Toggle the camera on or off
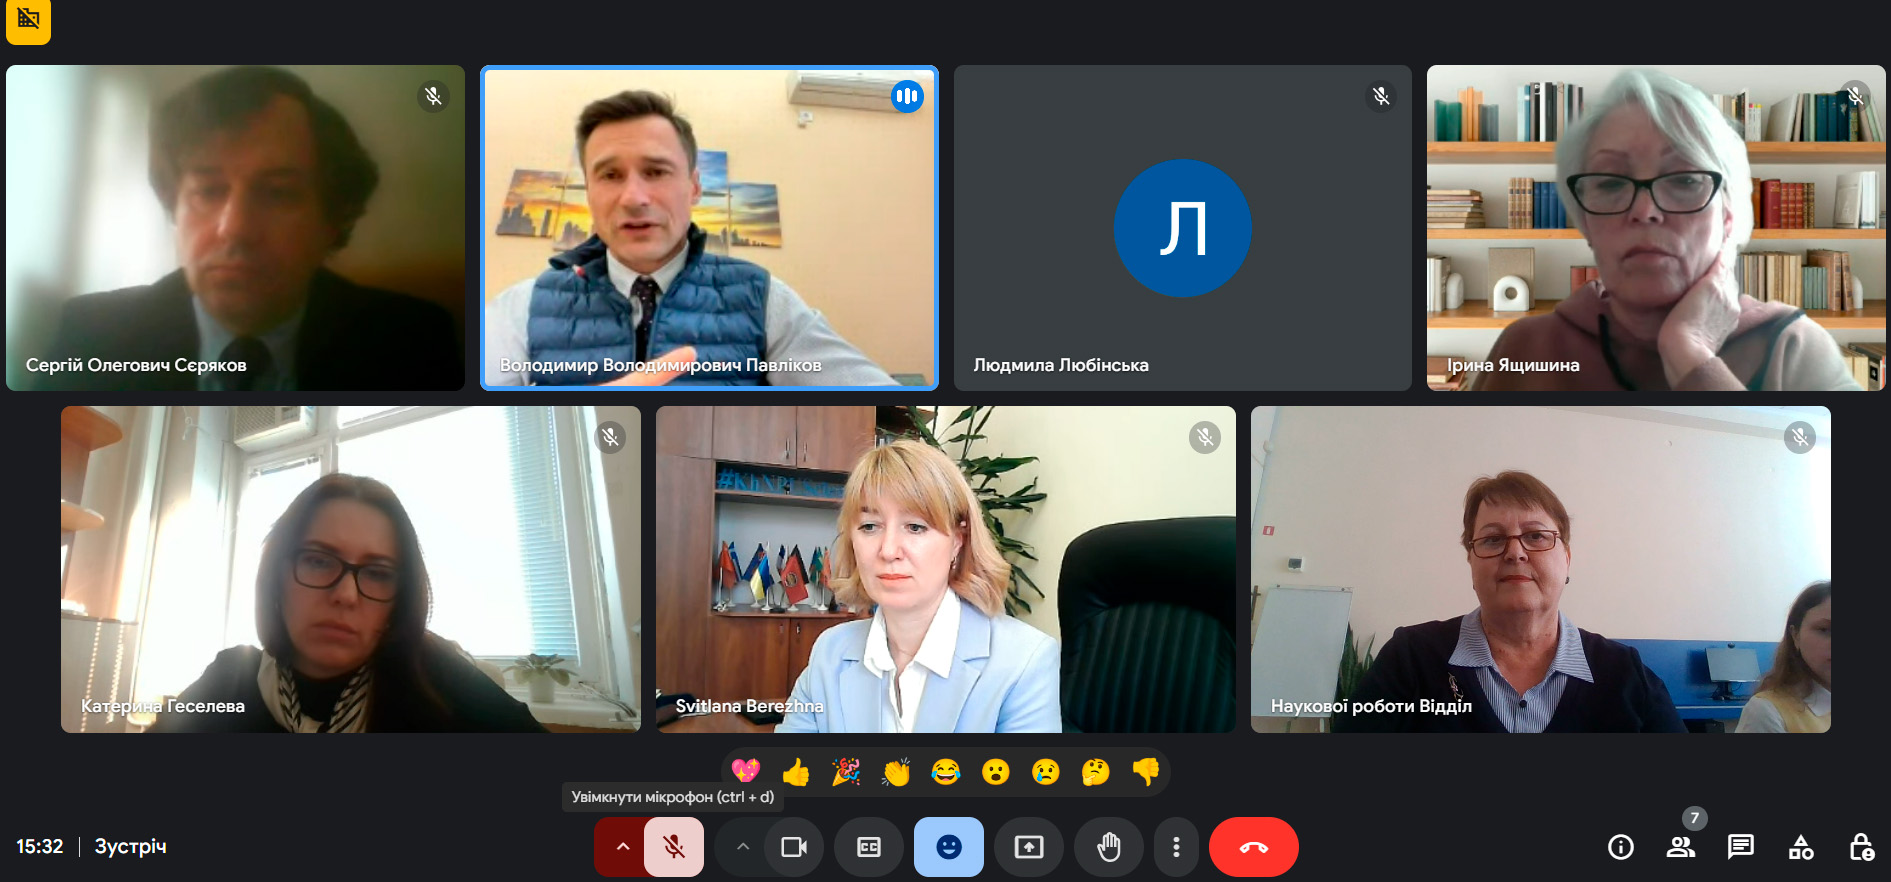 (794, 847)
